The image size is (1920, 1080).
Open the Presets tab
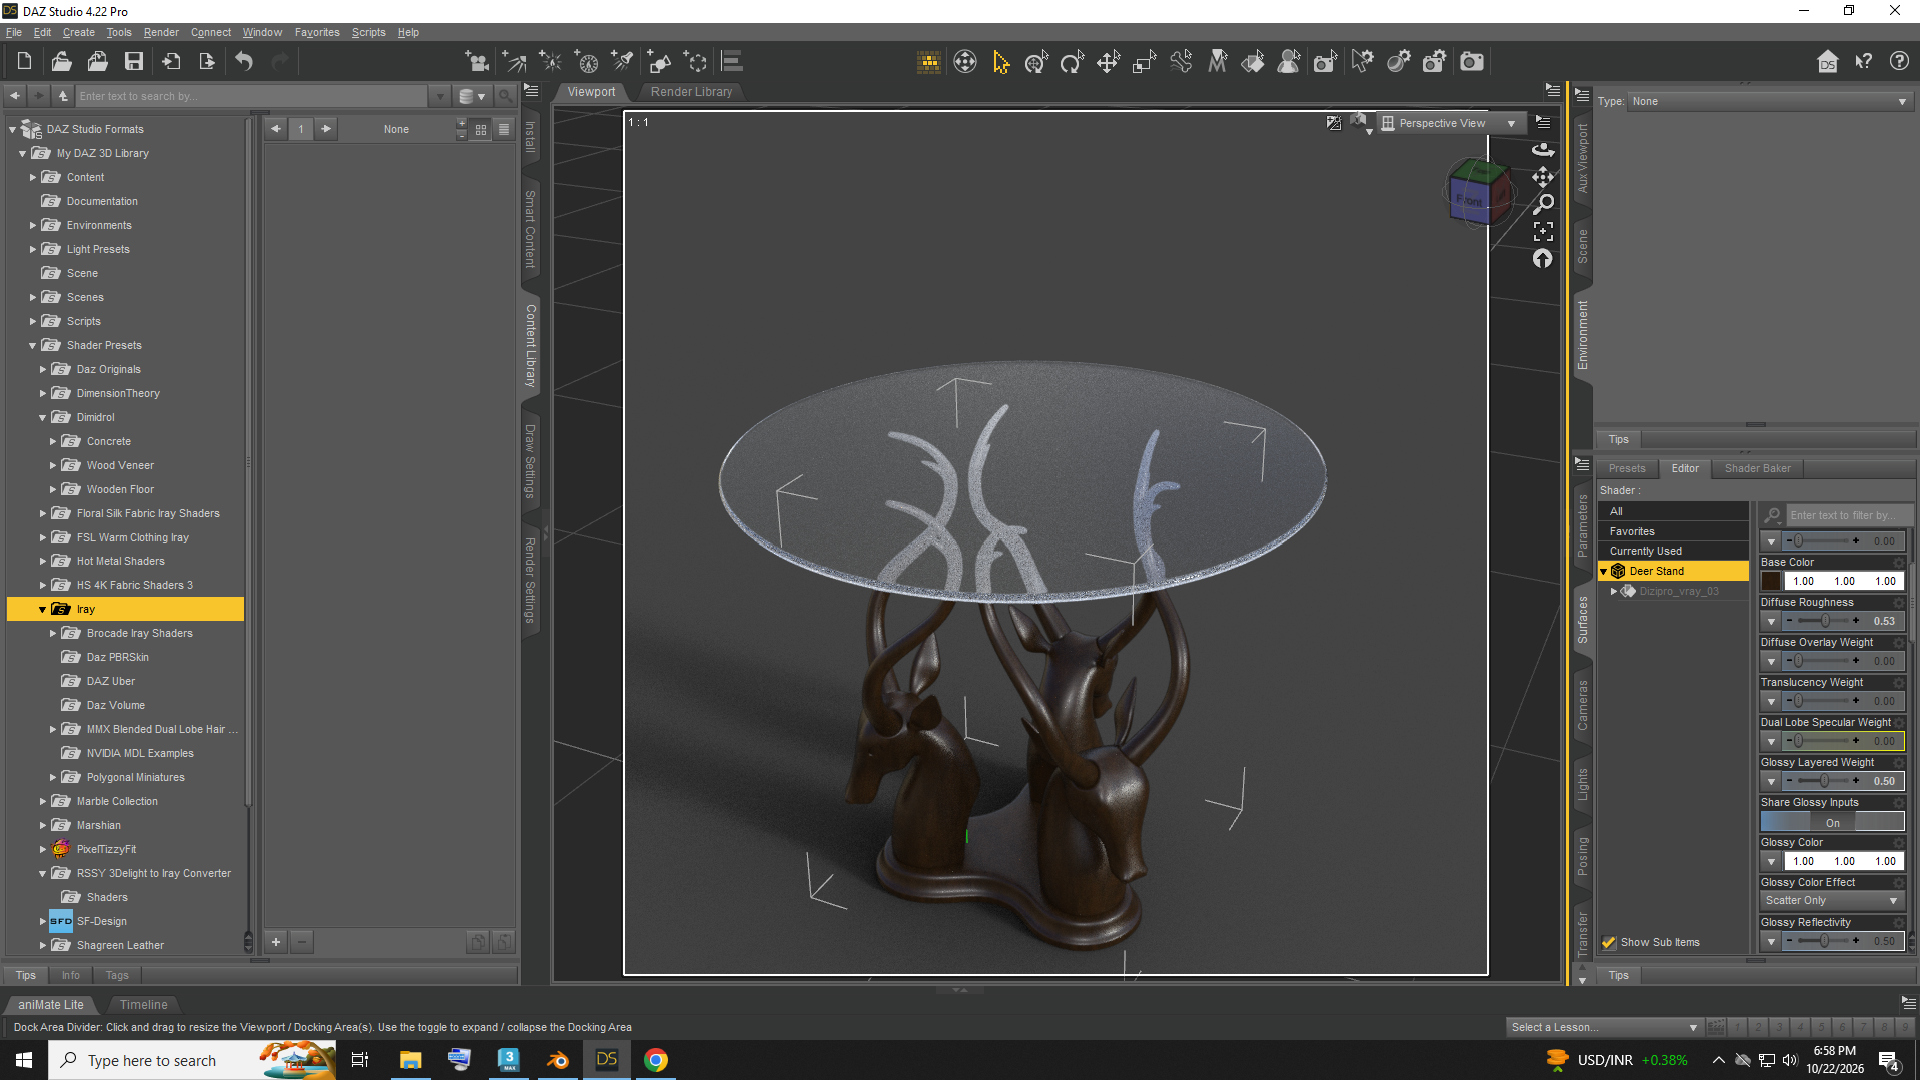click(1626, 468)
